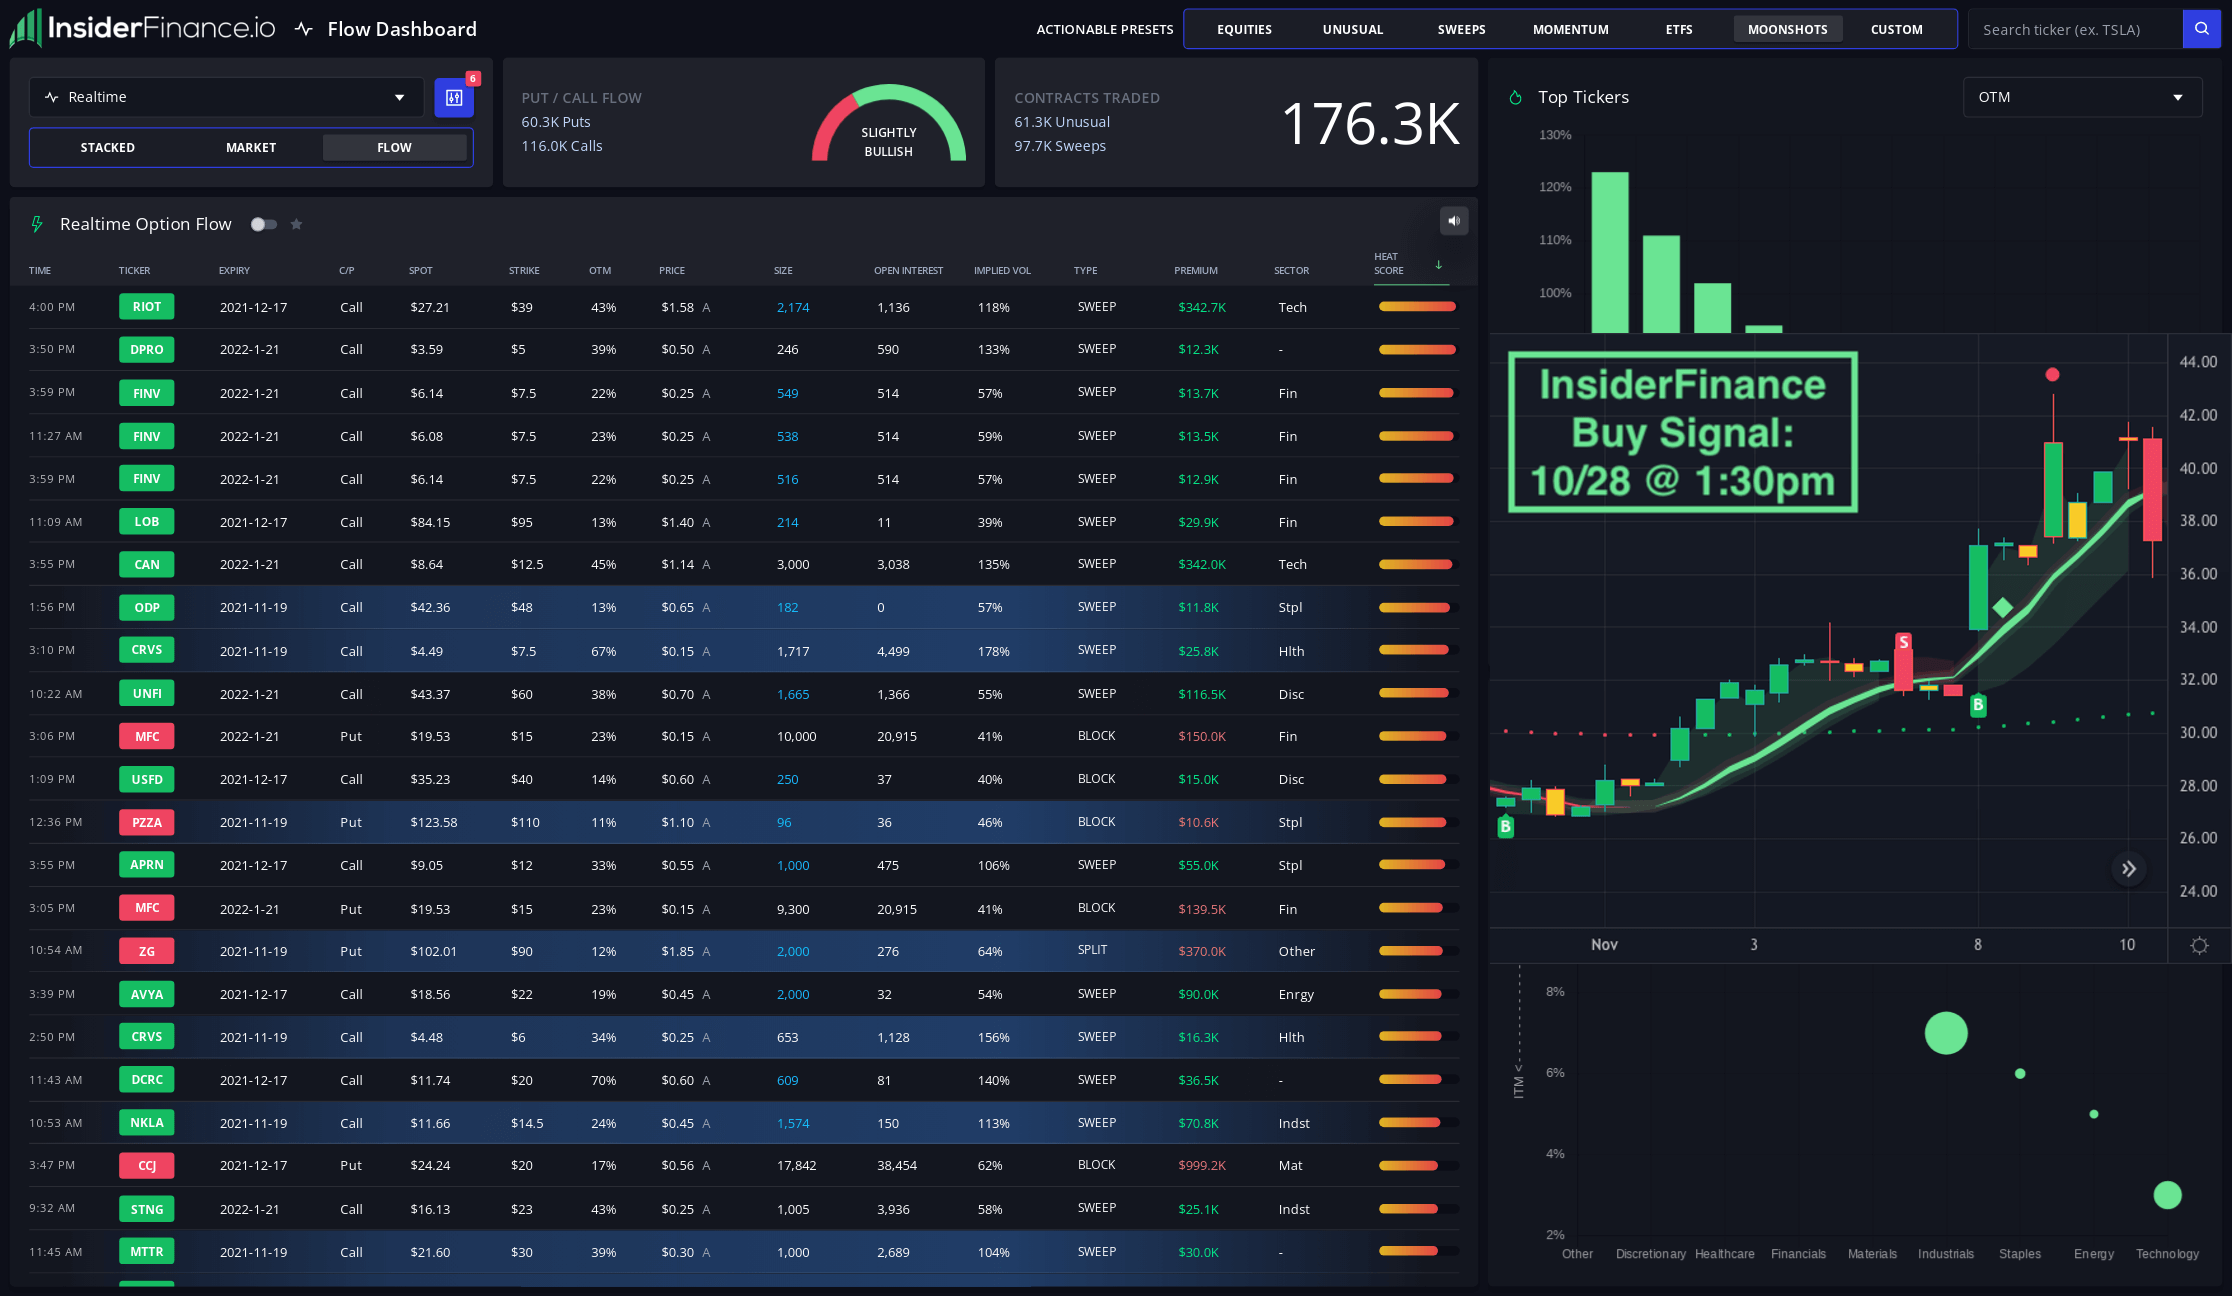The width and height of the screenshot is (2232, 1296).
Task: Click the double-chevron scroll button on chart
Action: 2129,869
